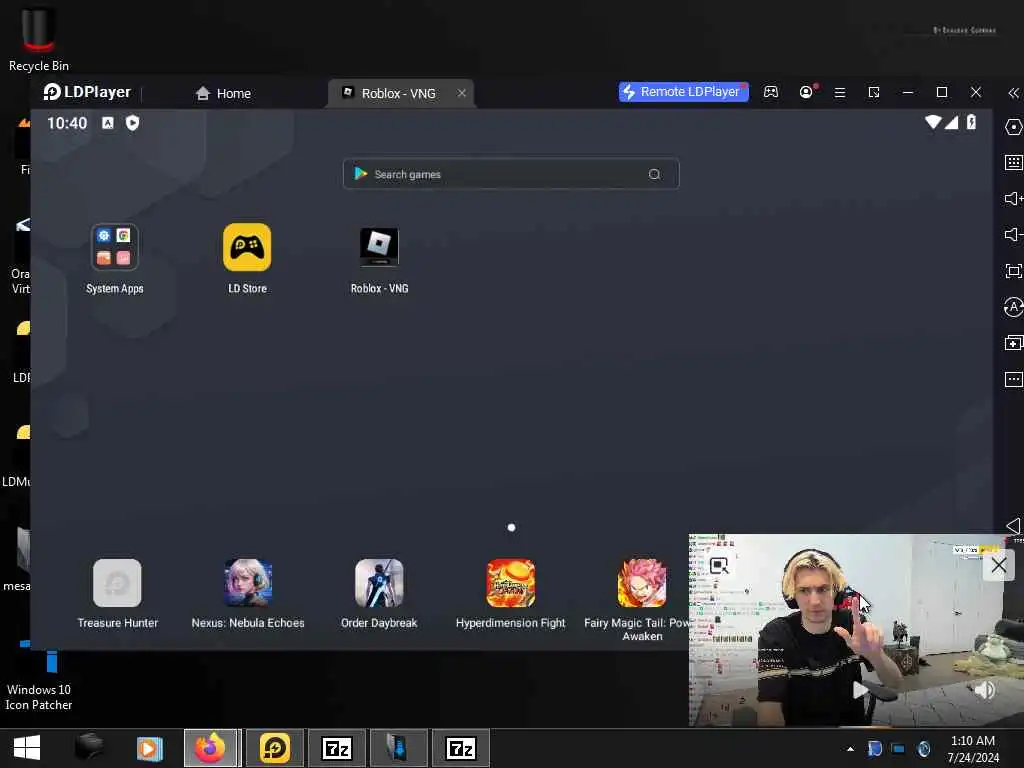Increase emulator volume
Viewport: 1024px width, 768px height.
click(x=1014, y=199)
